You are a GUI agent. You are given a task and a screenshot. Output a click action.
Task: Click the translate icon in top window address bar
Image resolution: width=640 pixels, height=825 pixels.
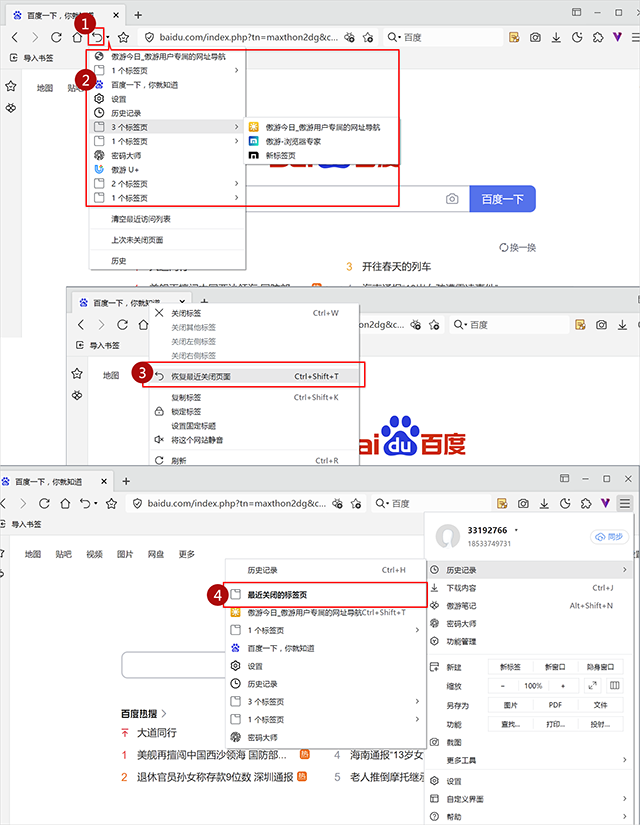pyautogui.click(x=349, y=37)
